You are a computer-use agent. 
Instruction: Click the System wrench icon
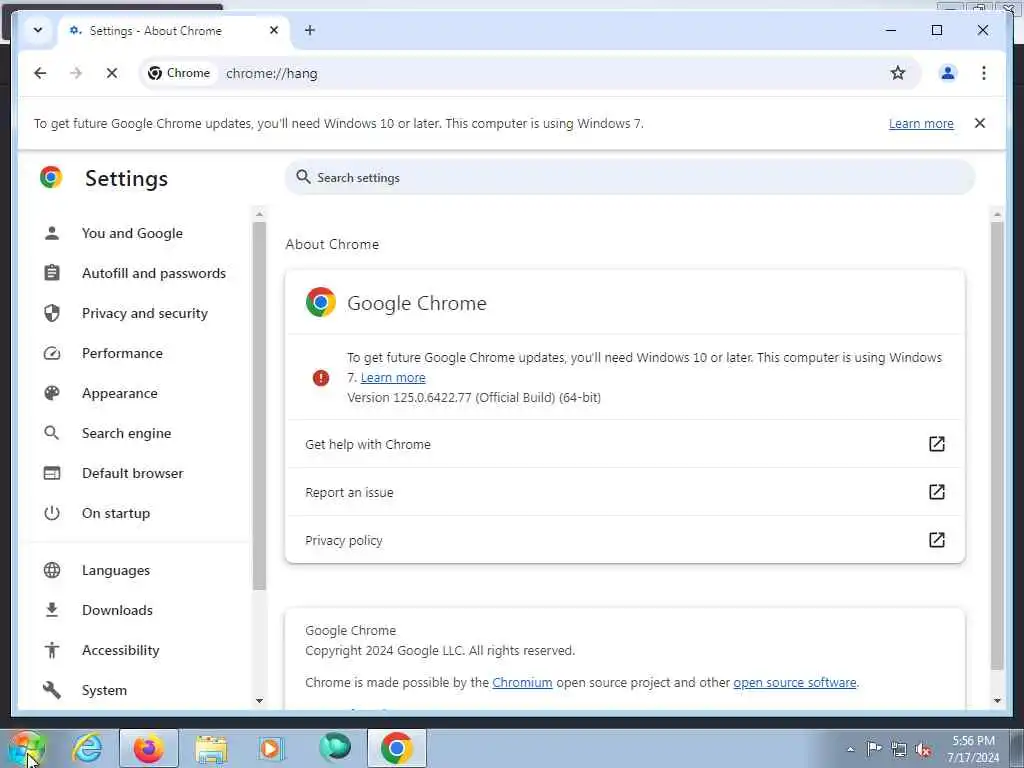pyautogui.click(x=52, y=690)
